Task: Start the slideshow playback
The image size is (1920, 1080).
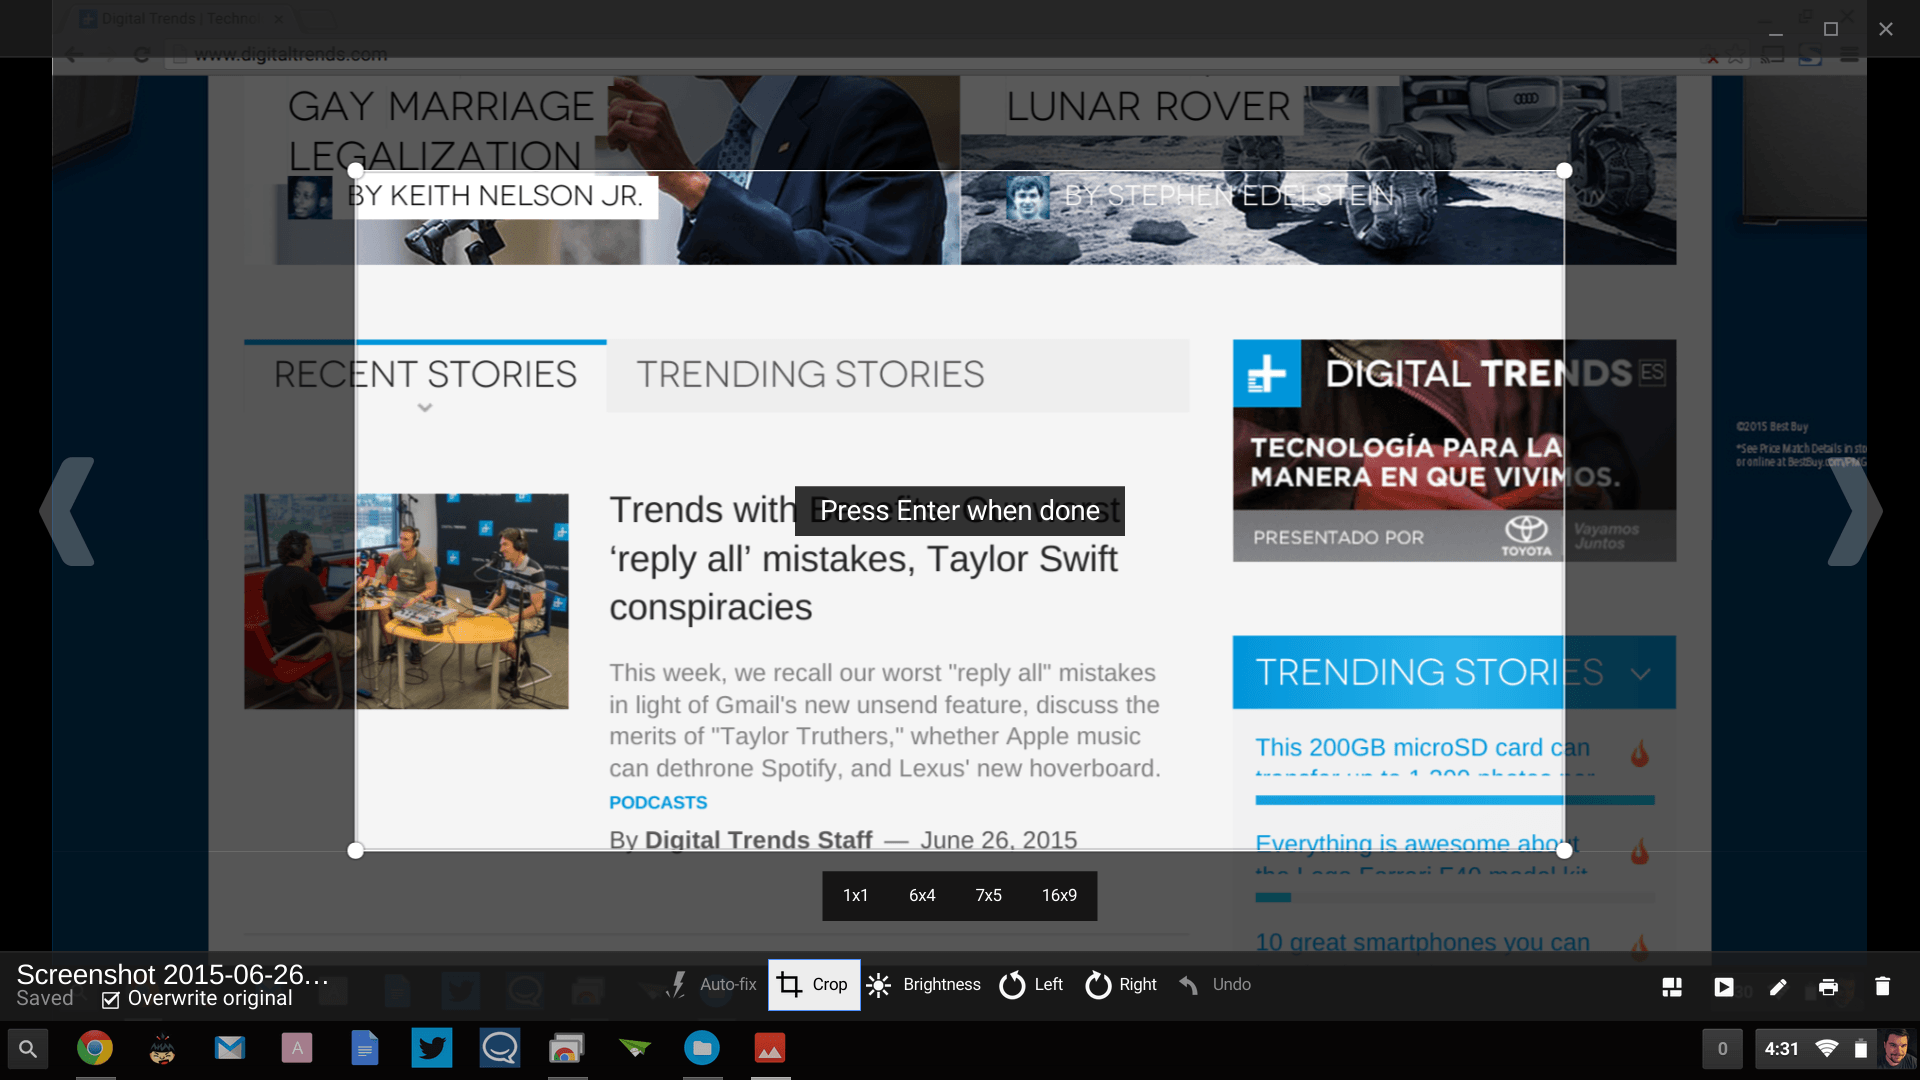Action: (x=1724, y=987)
